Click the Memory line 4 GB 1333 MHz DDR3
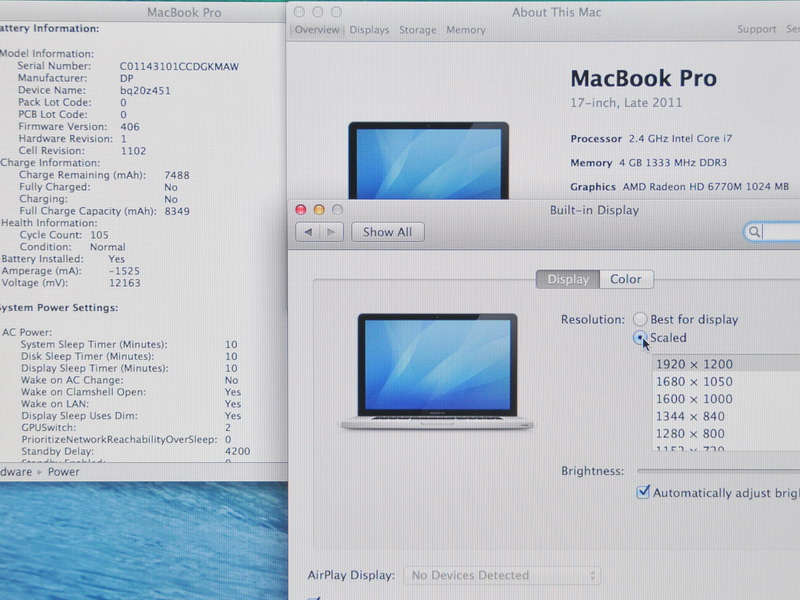The image size is (800, 600). coord(648,163)
